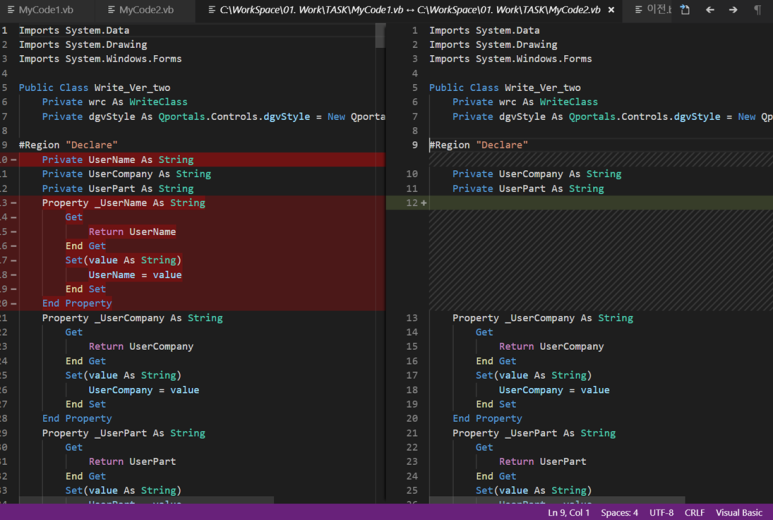Click 'Private wrc As WriteClass' in the left pane
The width and height of the screenshot is (773, 520).
tap(114, 102)
